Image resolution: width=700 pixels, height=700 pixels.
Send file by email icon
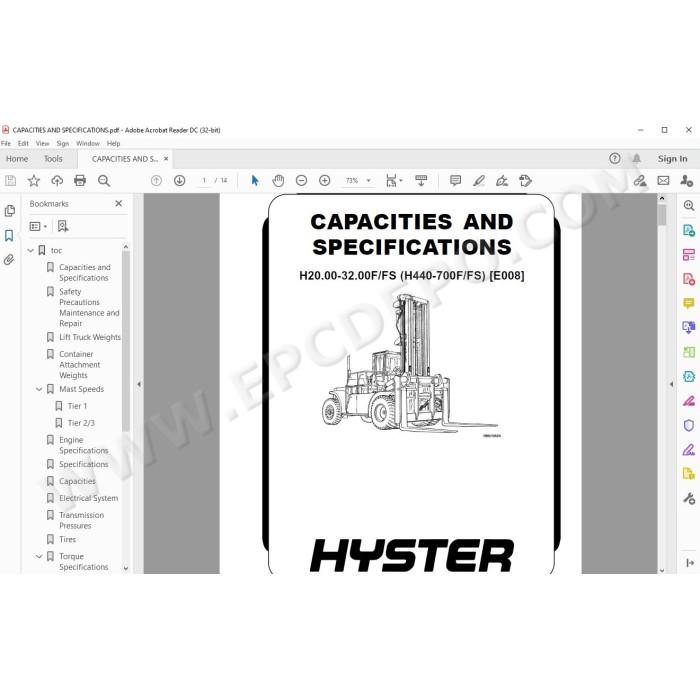(x=663, y=181)
